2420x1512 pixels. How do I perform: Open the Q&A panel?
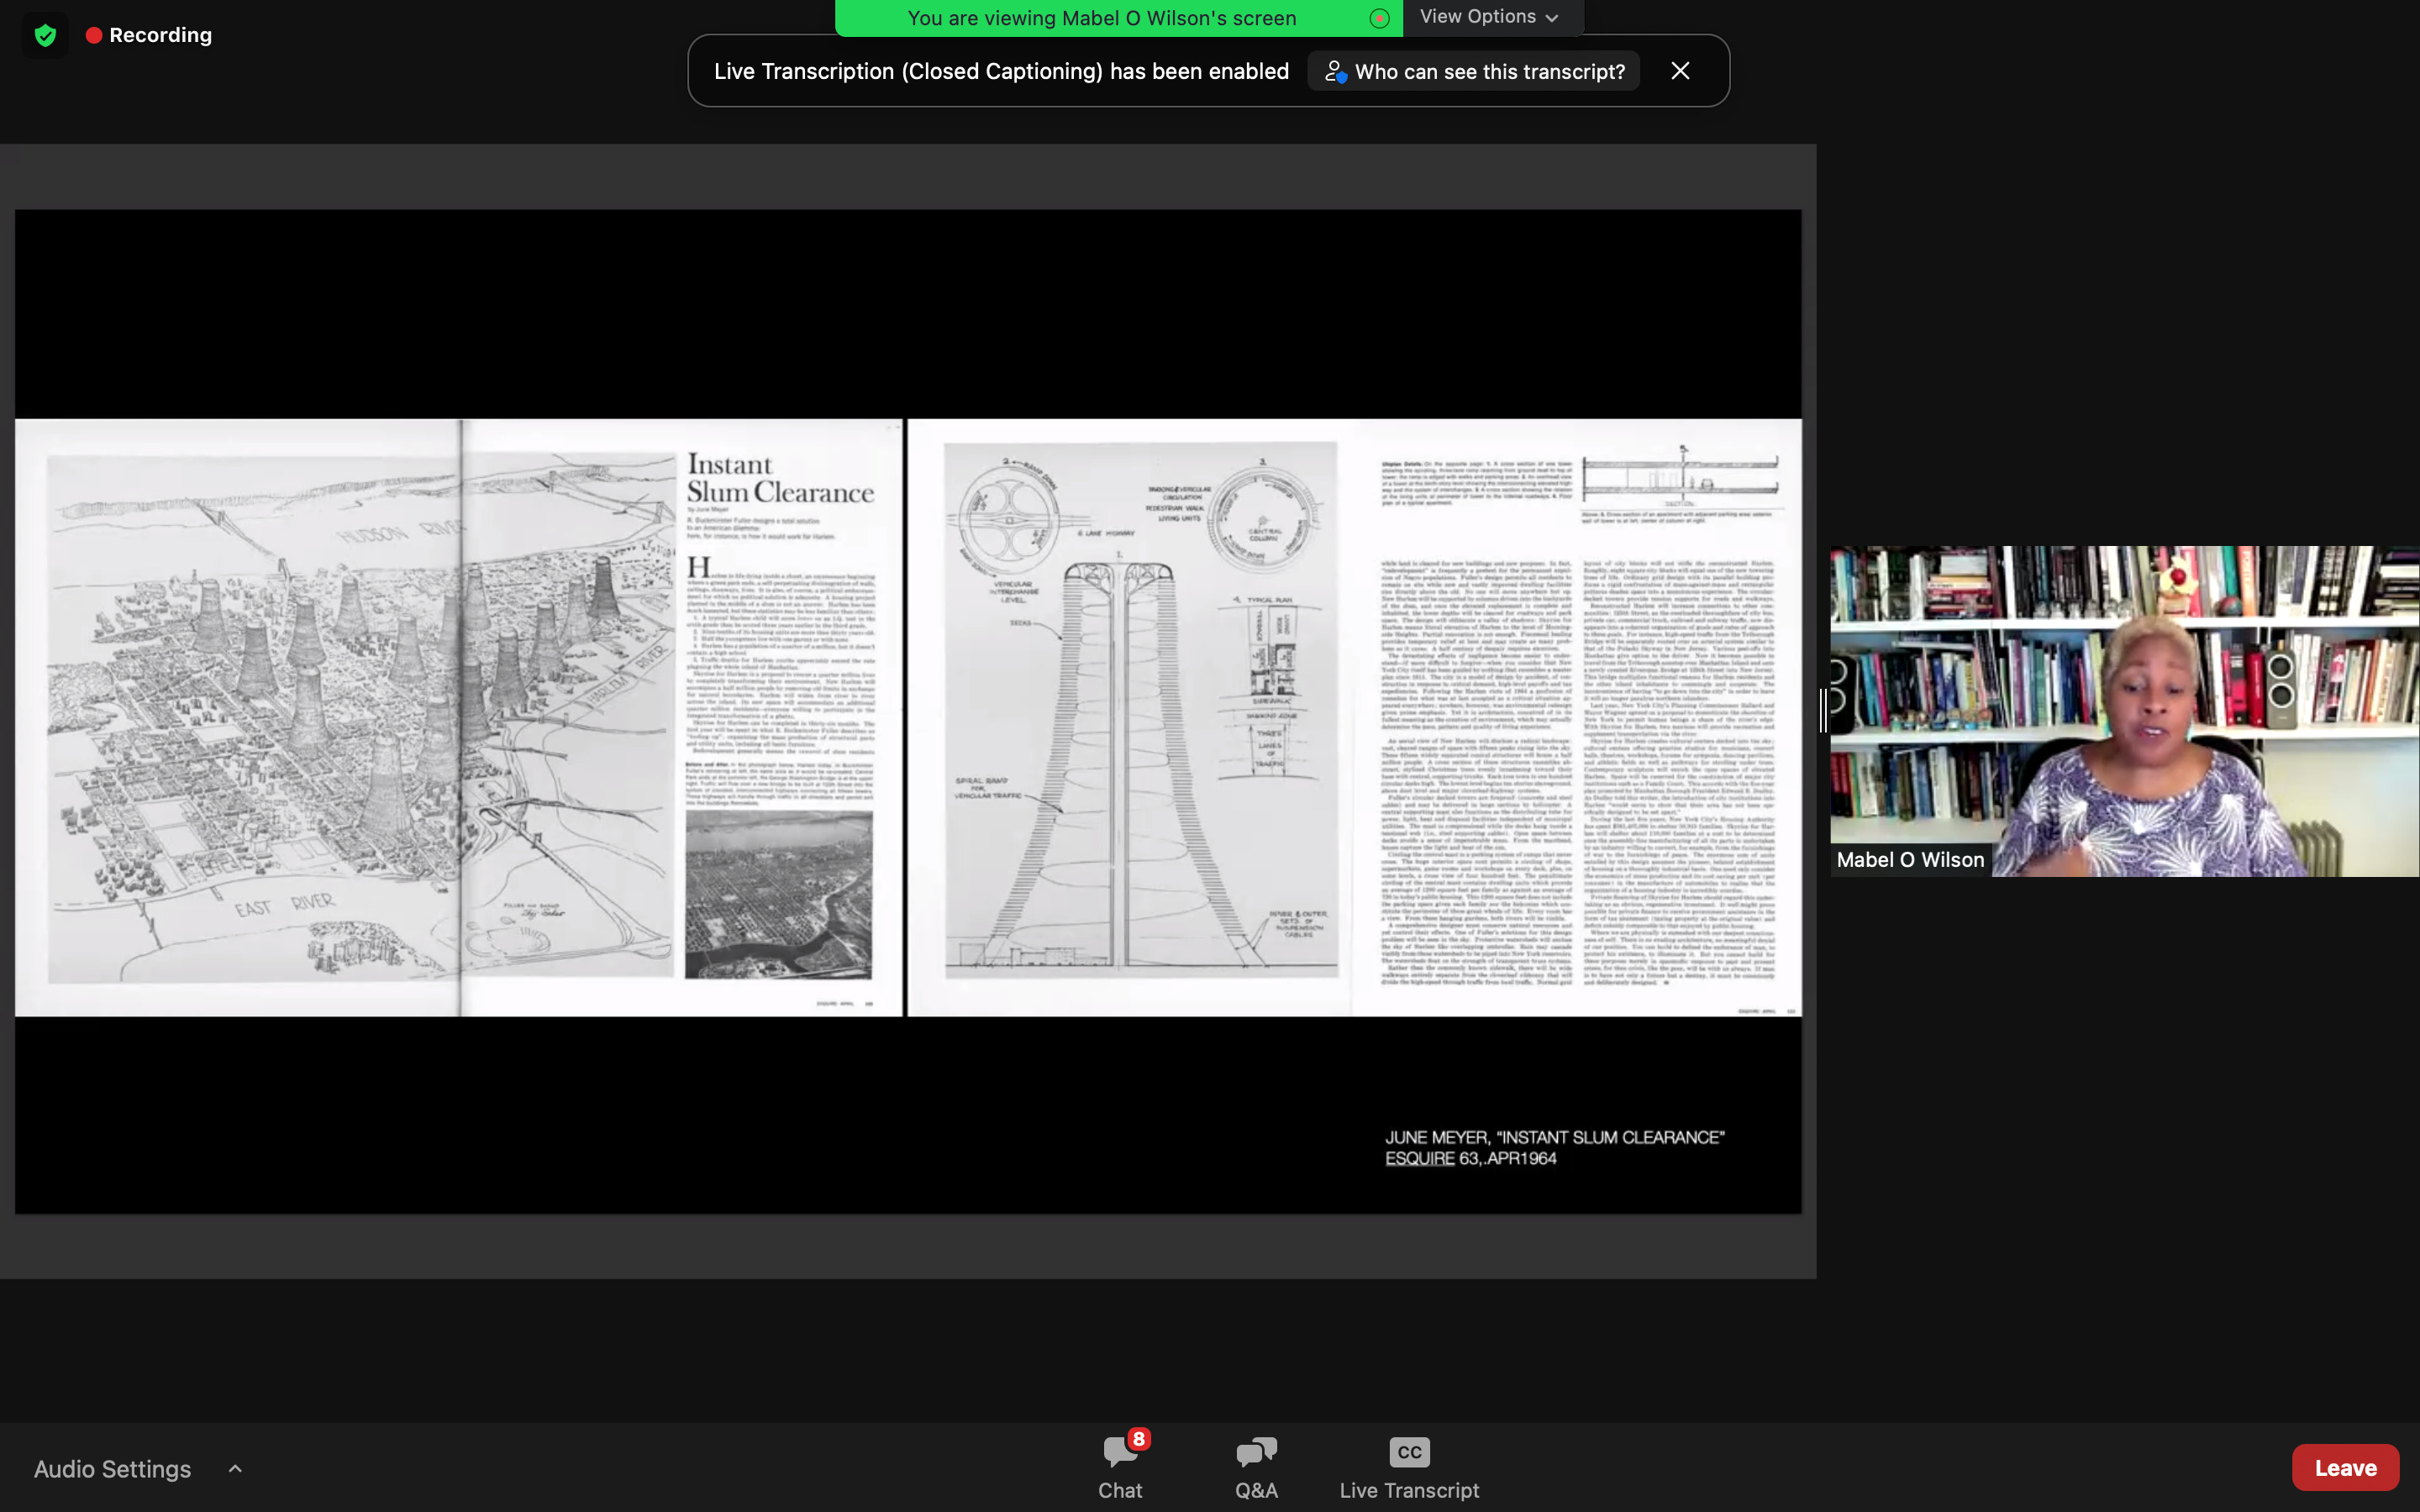coord(1256,1467)
